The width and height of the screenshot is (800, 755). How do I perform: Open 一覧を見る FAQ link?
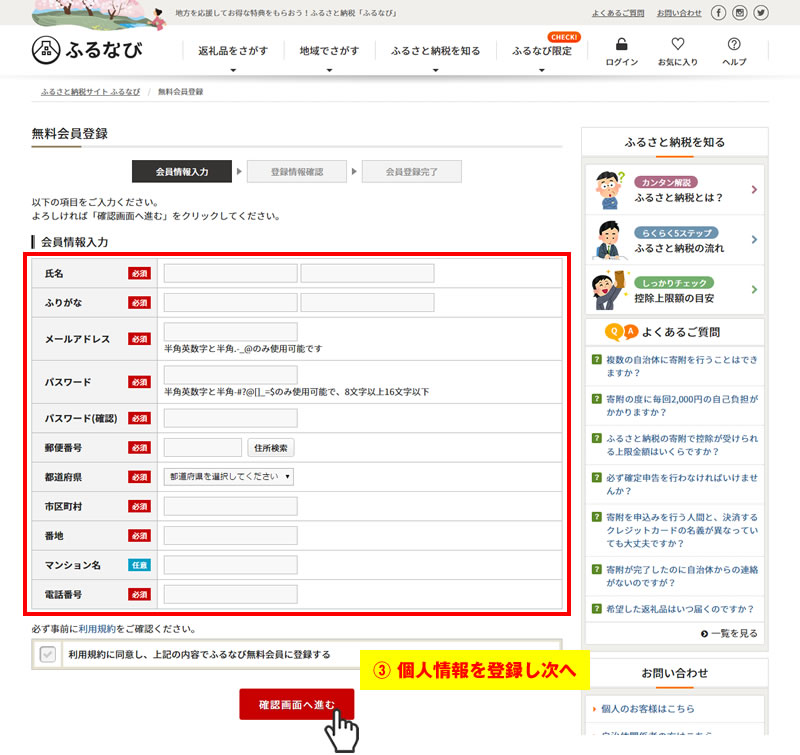[x=734, y=634]
